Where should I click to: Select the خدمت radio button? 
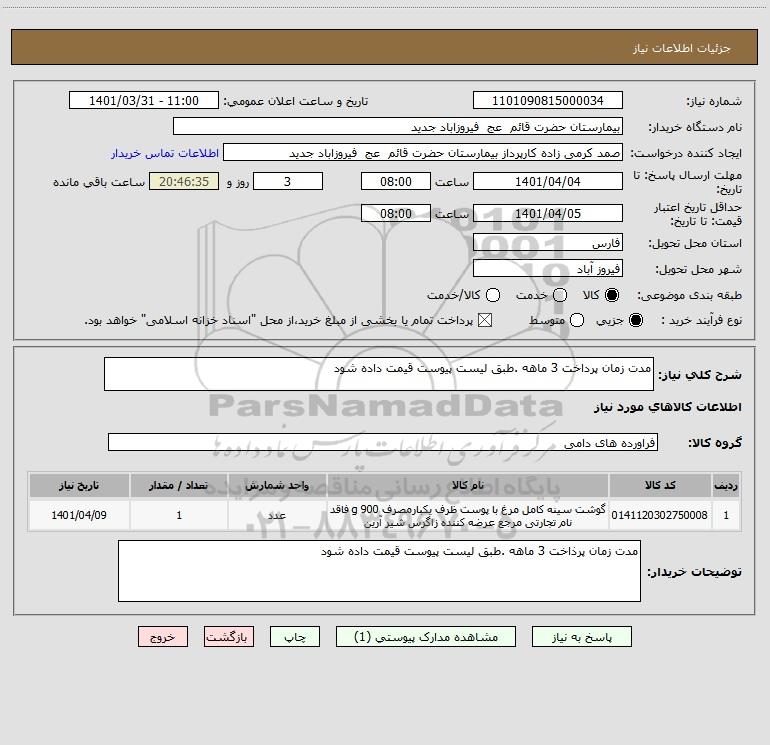click(560, 295)
